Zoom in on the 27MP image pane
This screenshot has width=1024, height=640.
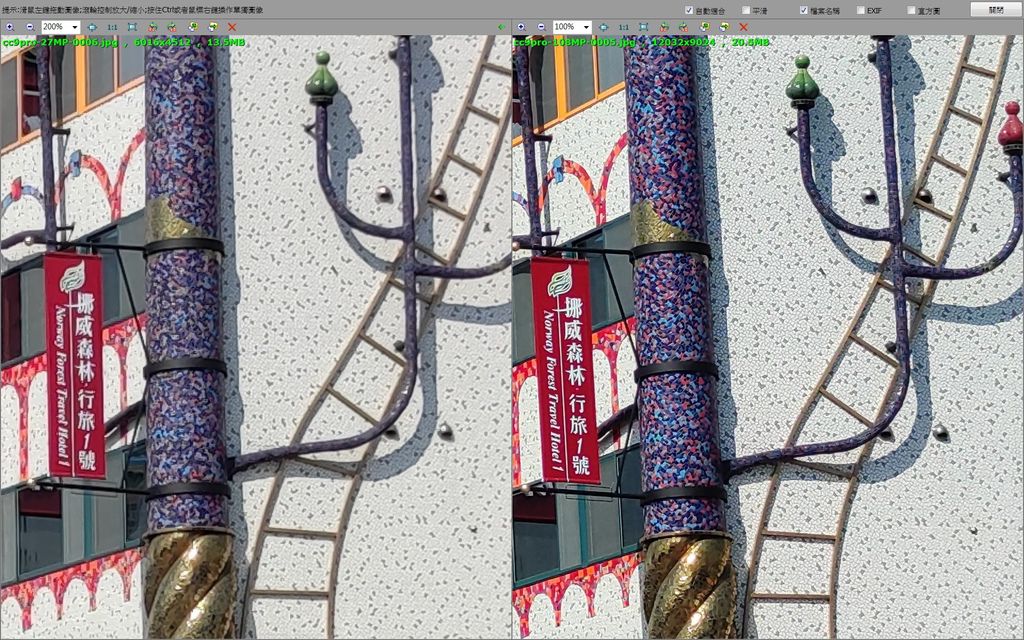pyautogui.click(x=10, y=27)
